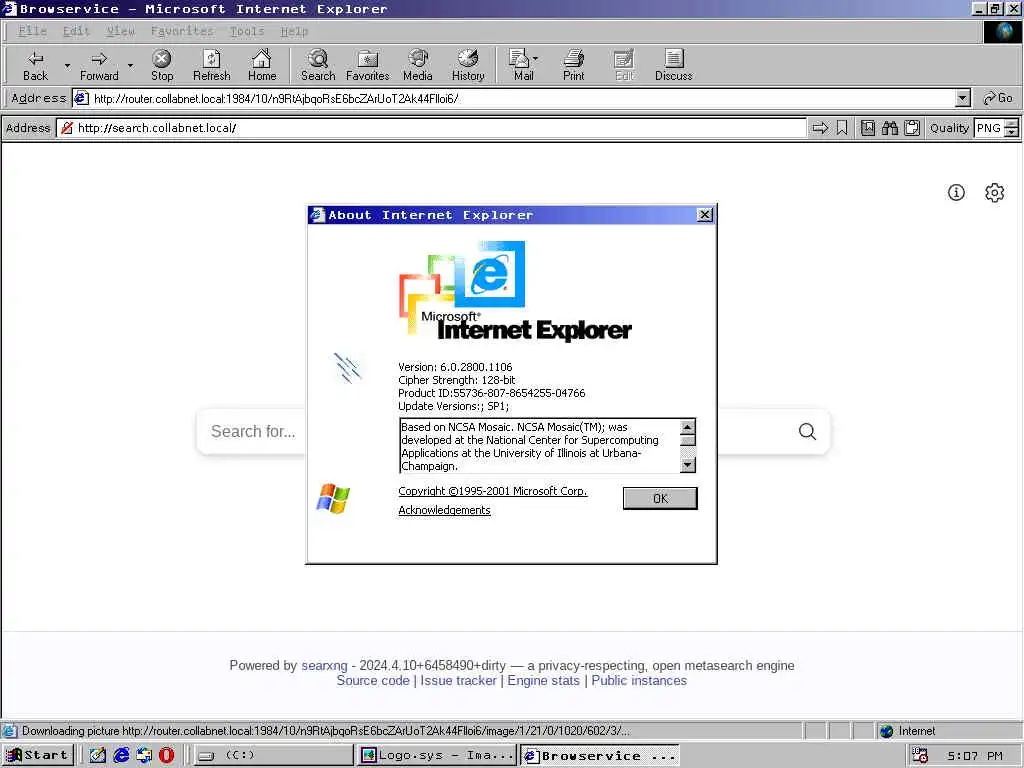Screen dimensions: 1024x768
Task: Click the Browservice bookmark ribbon icon
Action: point(842,128)
